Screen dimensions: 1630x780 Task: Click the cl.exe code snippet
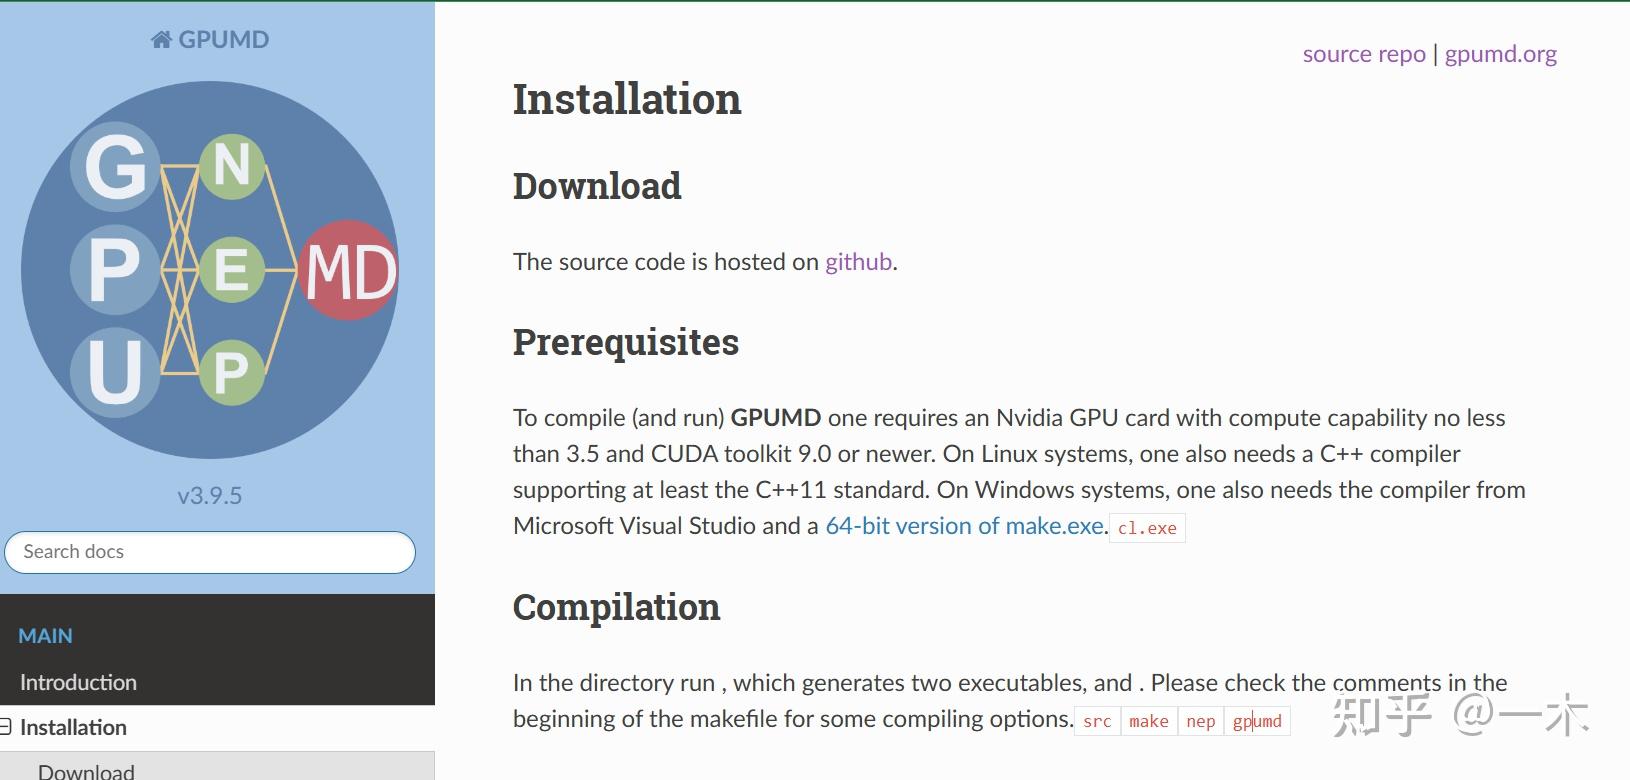[x=1147, y=527]
